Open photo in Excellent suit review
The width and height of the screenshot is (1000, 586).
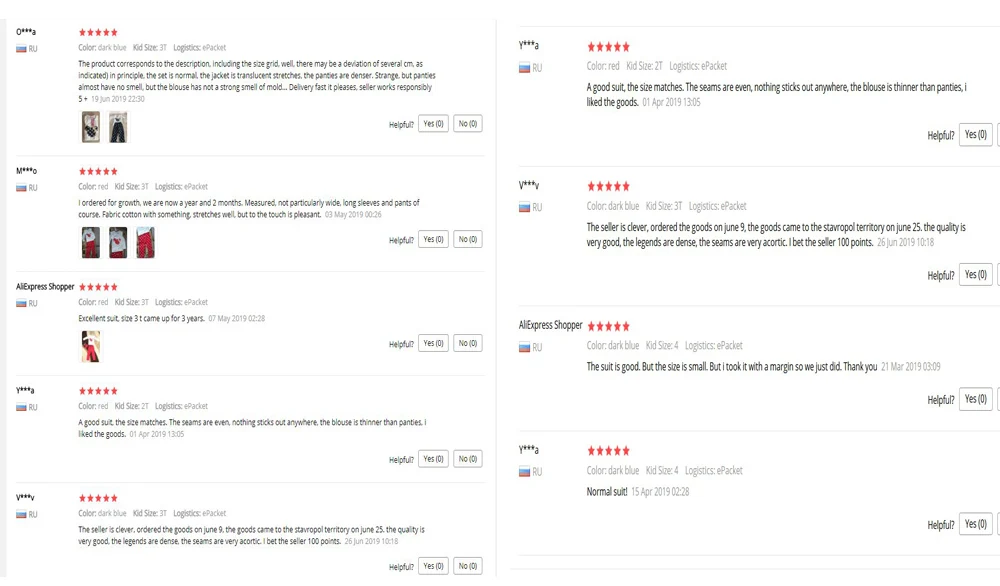click(x=91, y=346)
